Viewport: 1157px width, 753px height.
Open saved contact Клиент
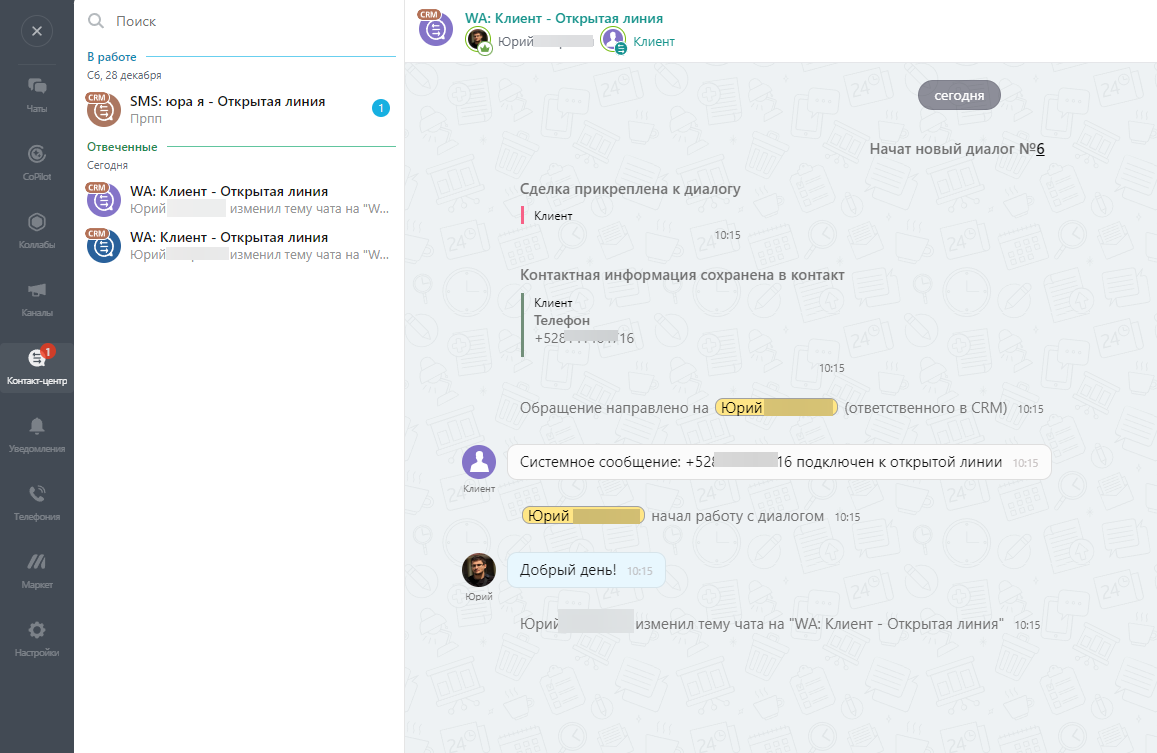coord(553,303)
